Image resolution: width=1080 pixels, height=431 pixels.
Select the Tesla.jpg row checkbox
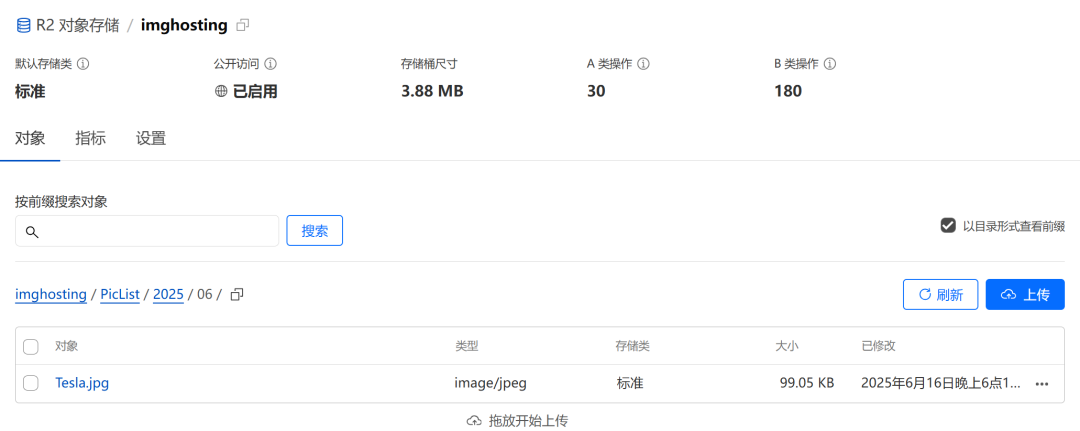(x=31, y=383)
